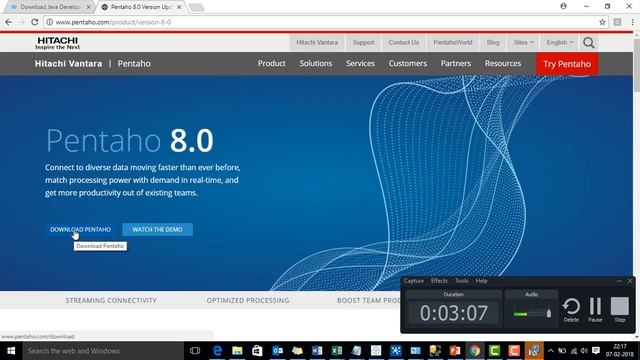
Task: Click the site info icon in address bar
Action: [49, 22]
